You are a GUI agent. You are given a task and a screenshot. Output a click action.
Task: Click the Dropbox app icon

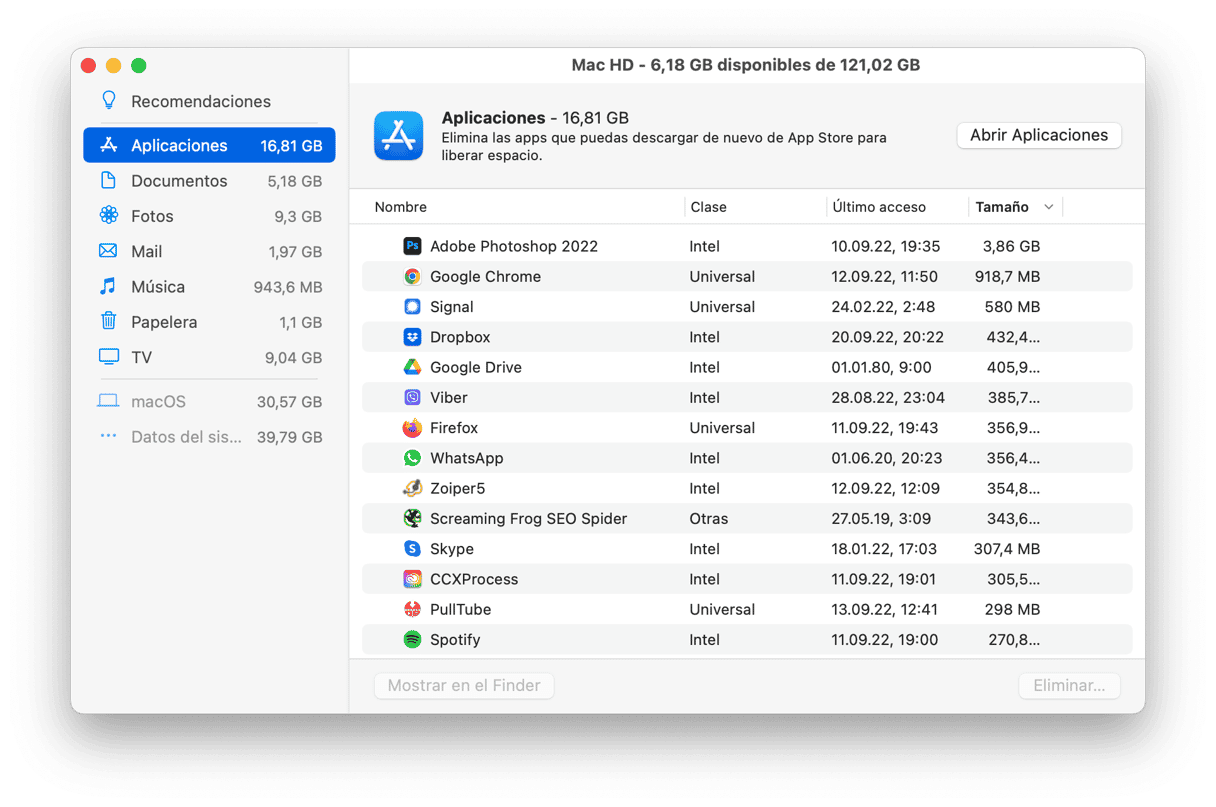click(x=412, y=337)
